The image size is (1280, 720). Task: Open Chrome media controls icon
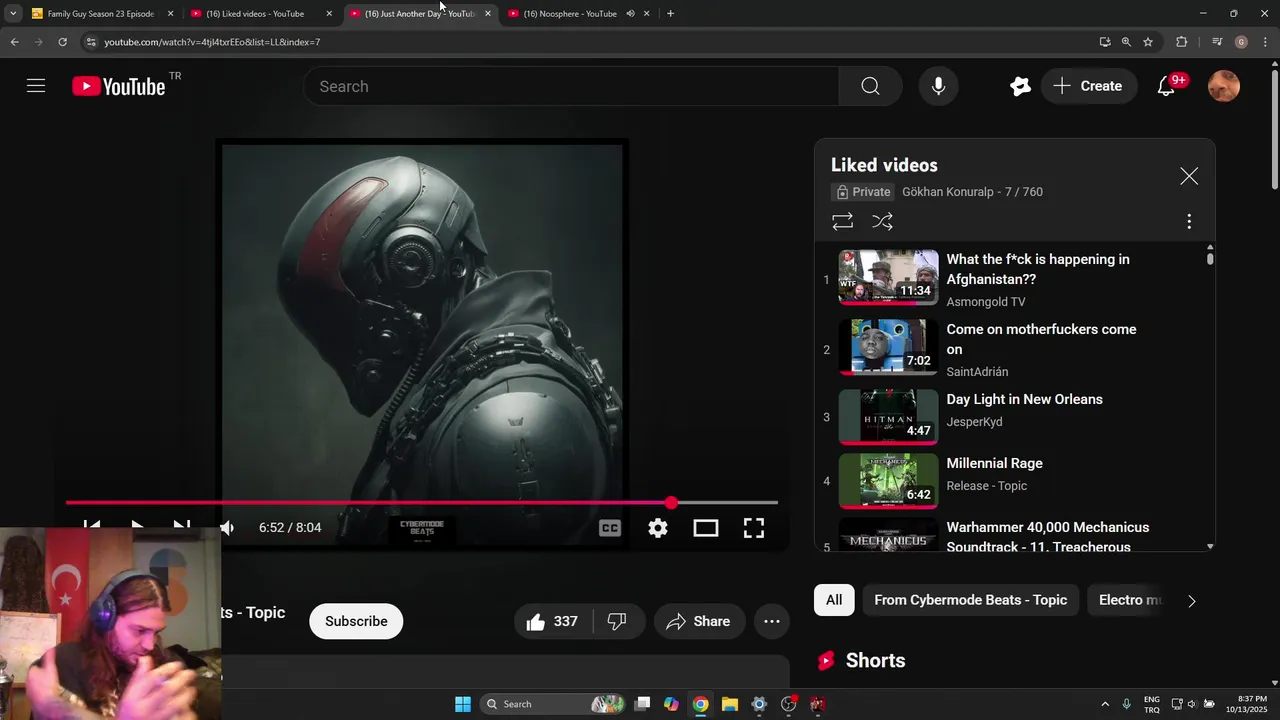(x=1217, y=42)
